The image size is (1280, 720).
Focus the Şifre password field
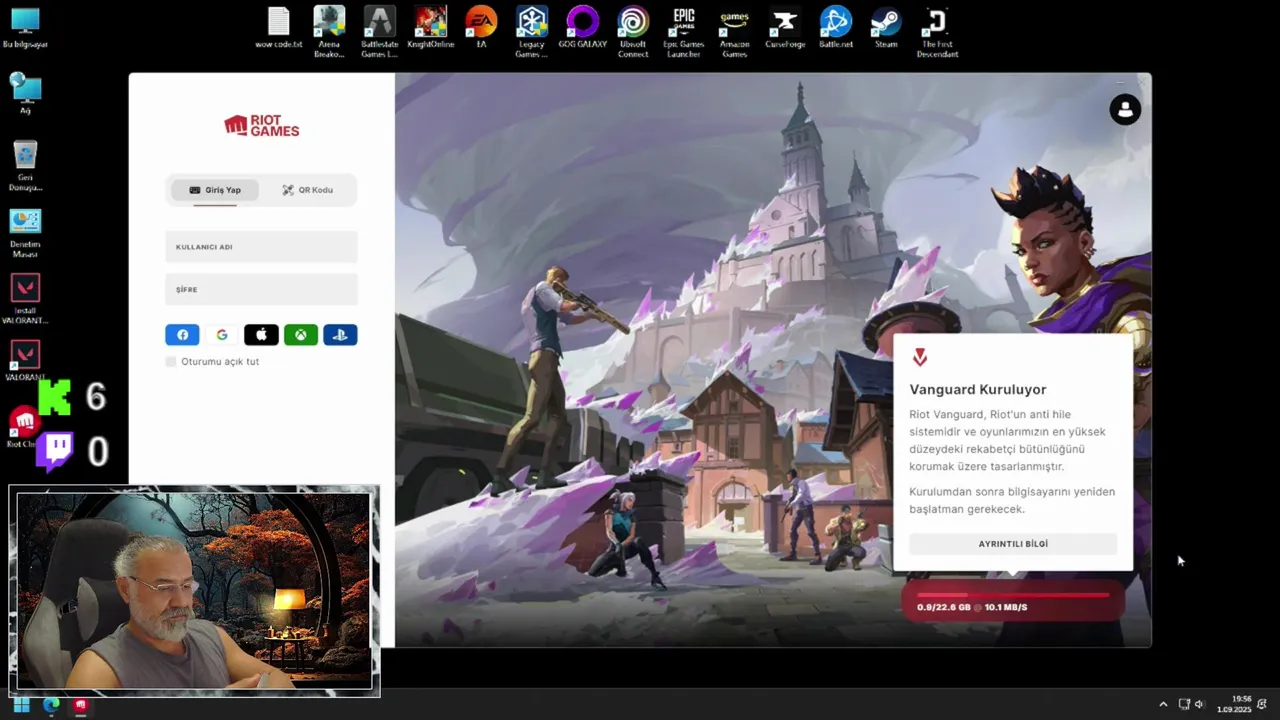point(261,289)
